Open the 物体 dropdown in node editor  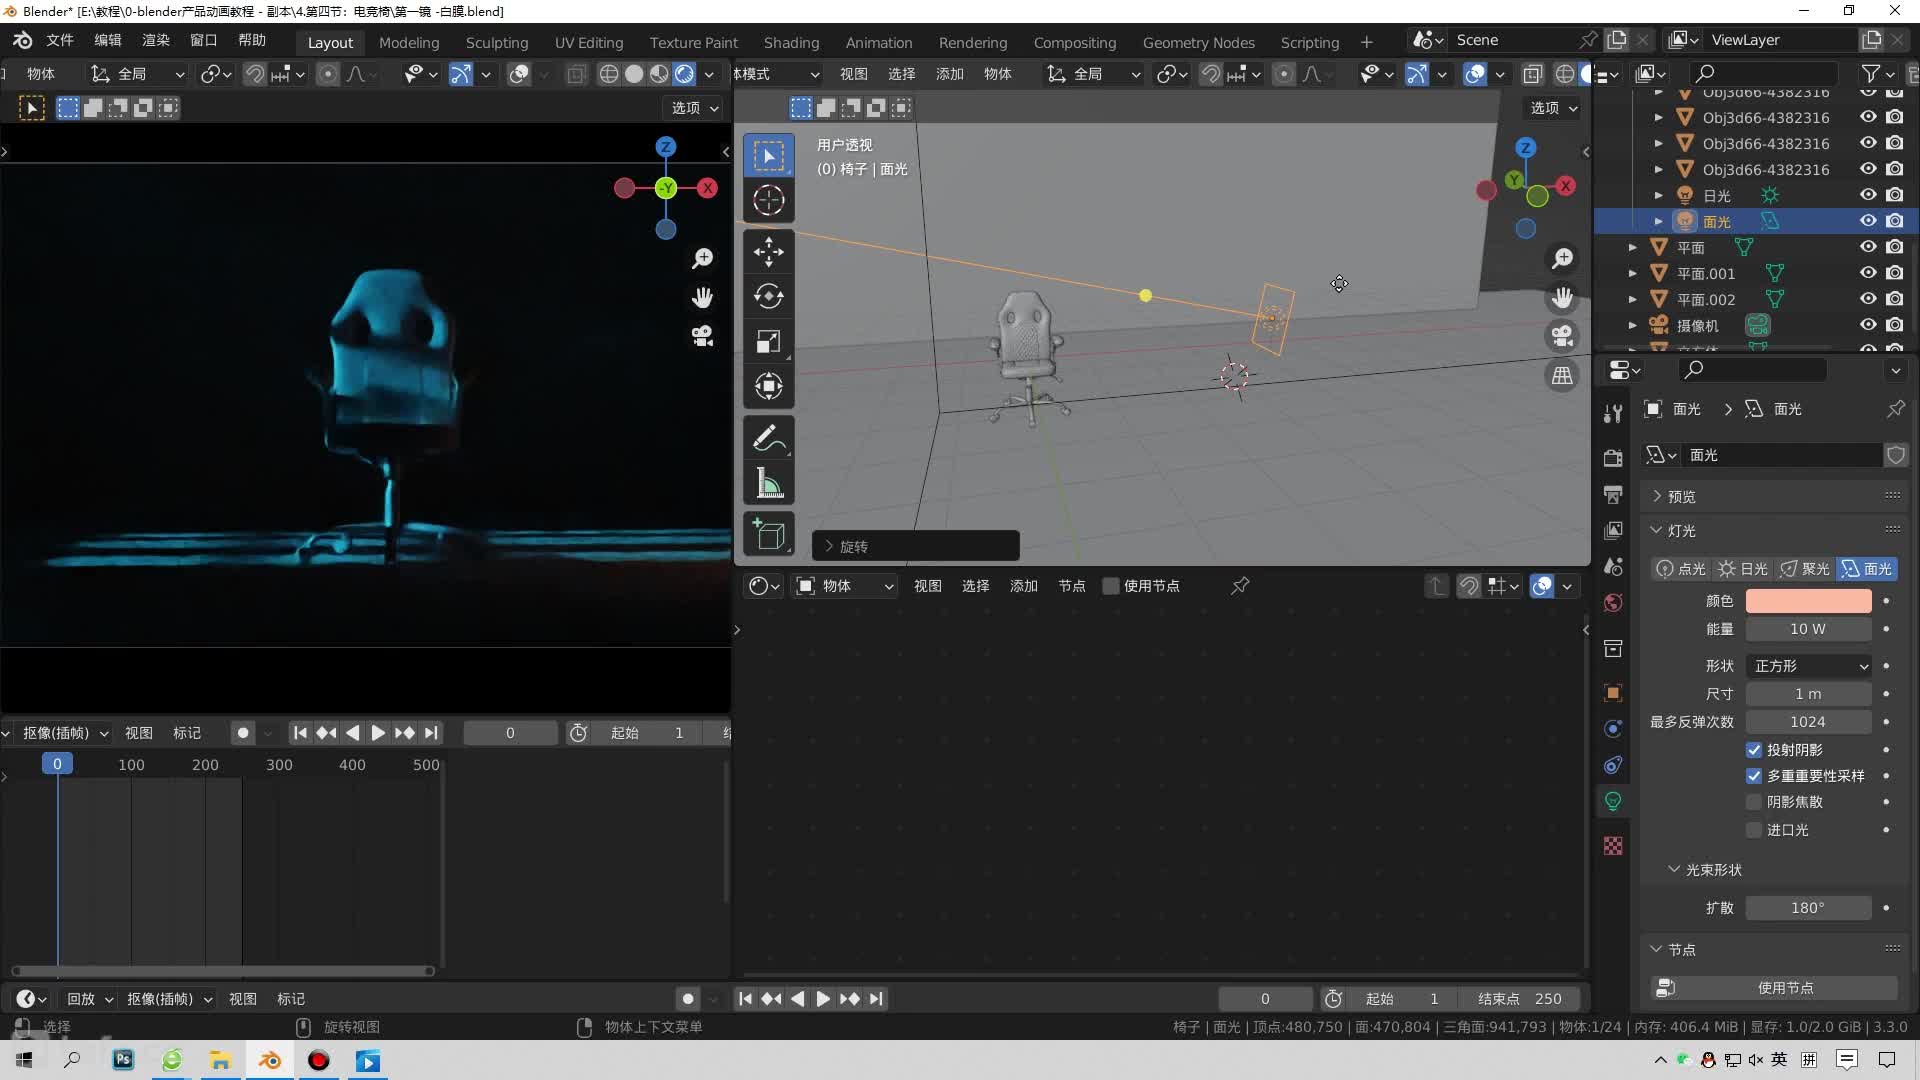(x=845, y=586)
